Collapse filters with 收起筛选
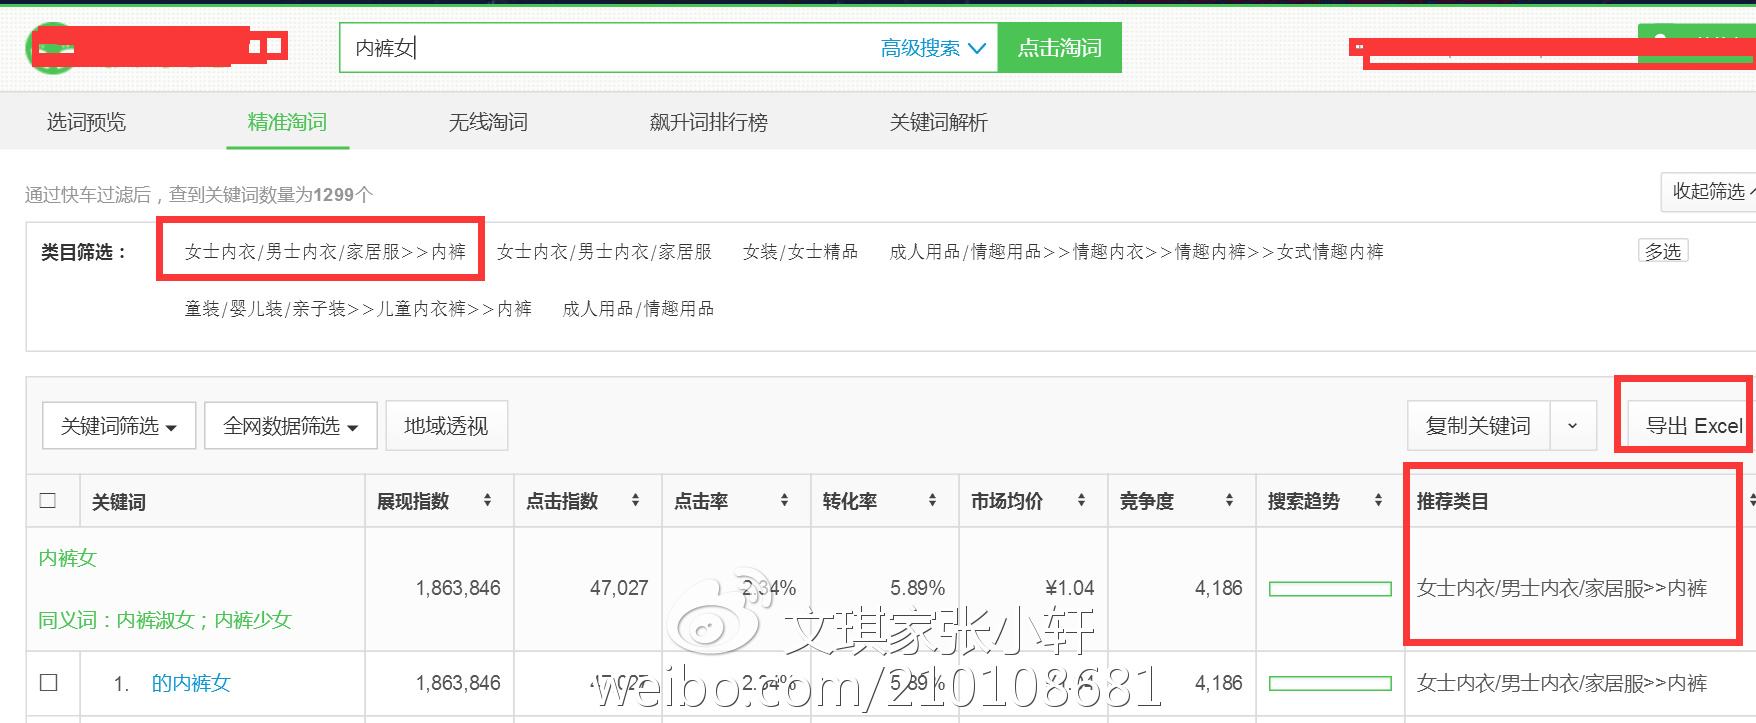 [x=1709, y=191]
